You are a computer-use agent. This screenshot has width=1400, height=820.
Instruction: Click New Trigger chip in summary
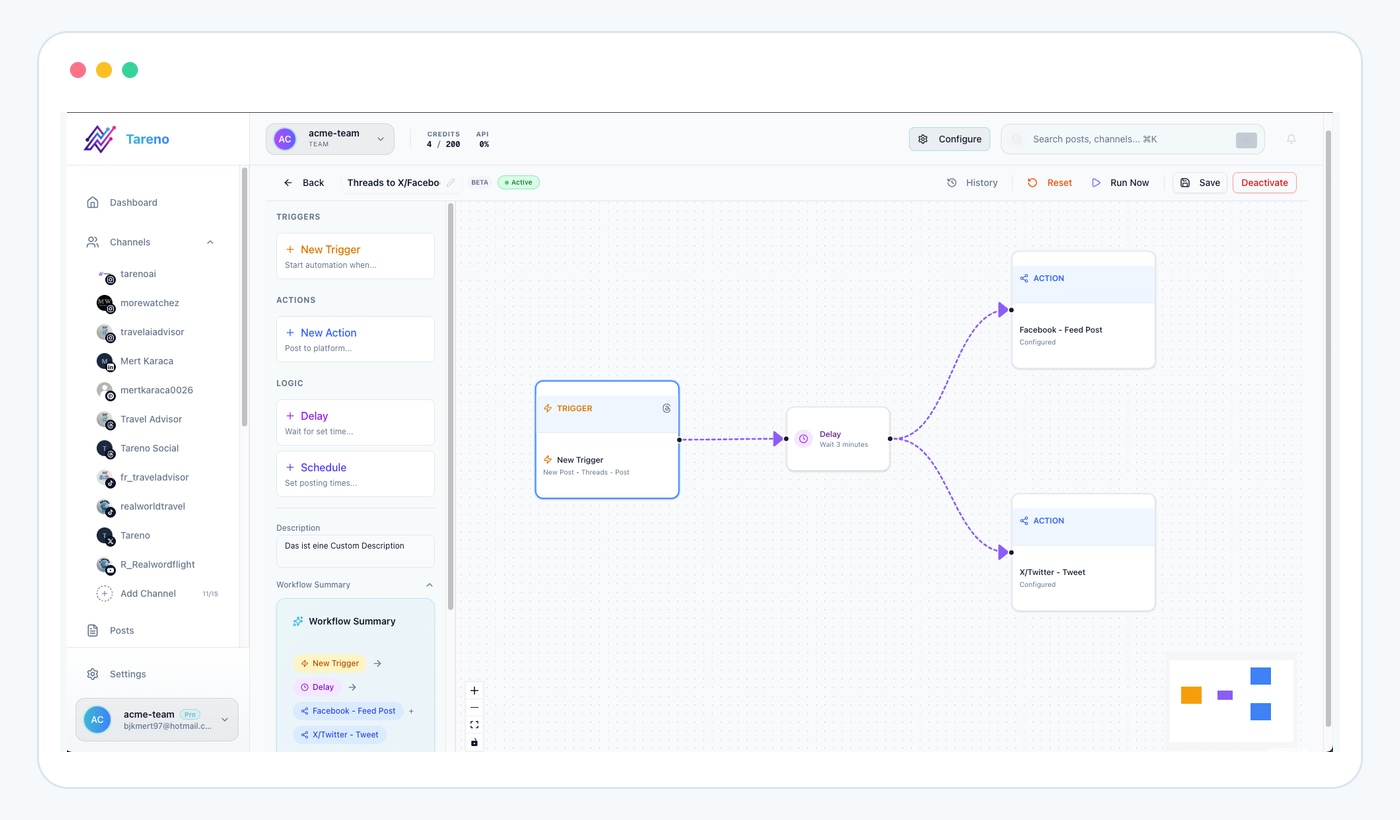330,663
